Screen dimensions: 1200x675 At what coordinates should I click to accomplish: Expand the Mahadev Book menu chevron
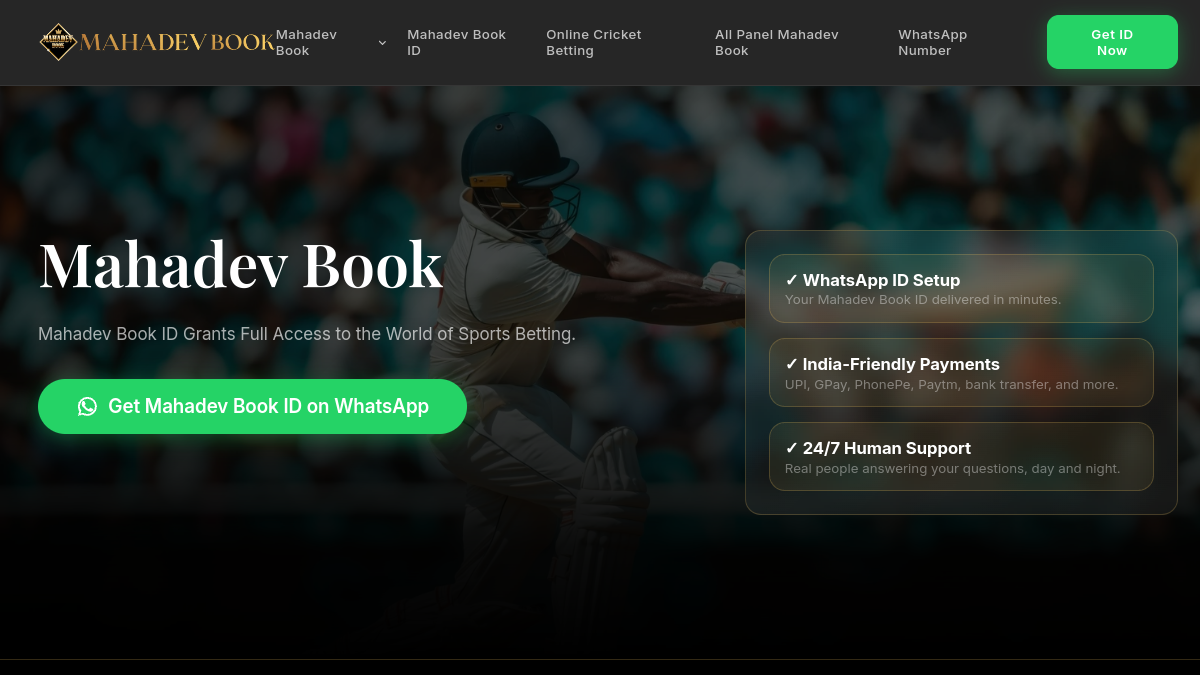[382, 43]
